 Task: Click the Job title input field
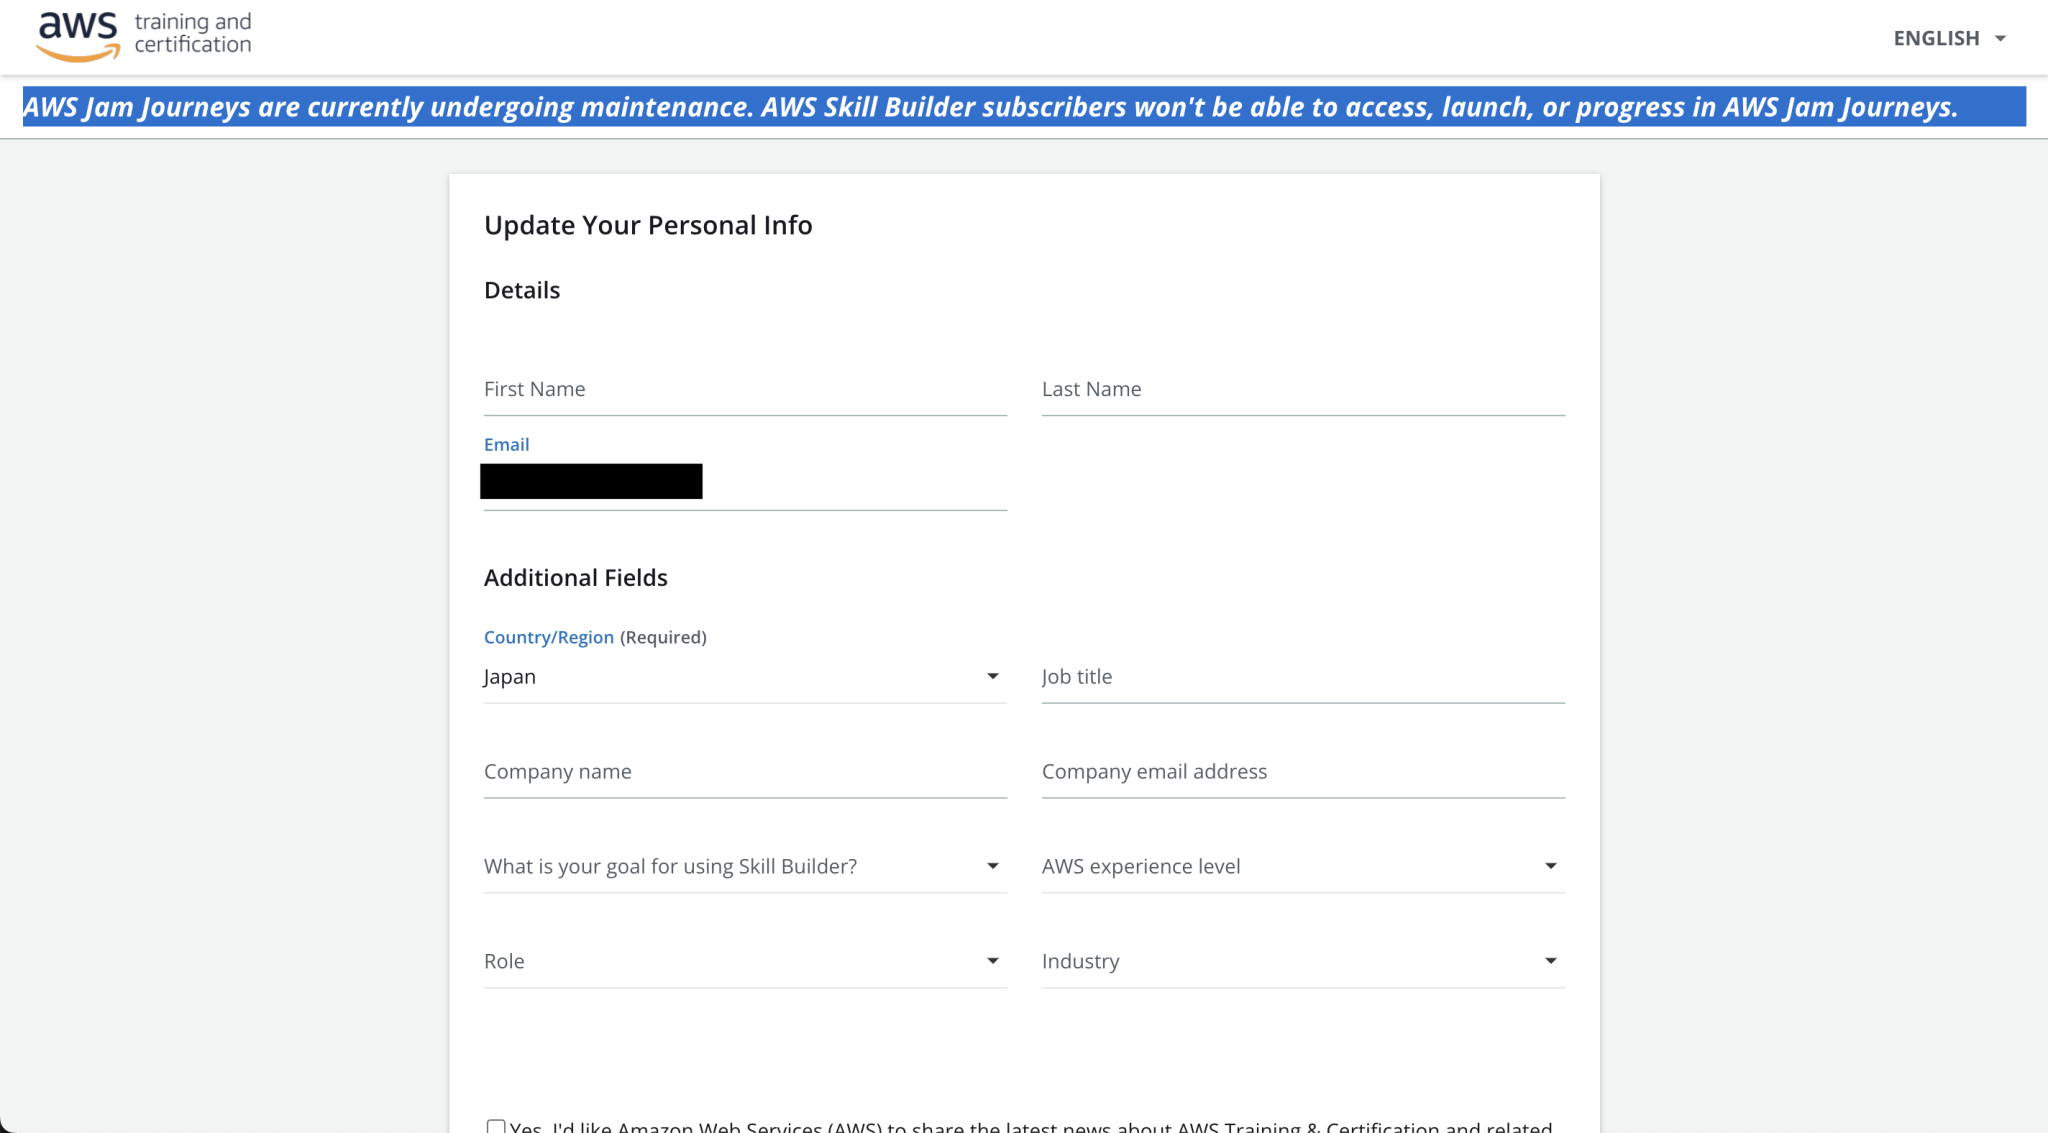(x=1300, y=676)
